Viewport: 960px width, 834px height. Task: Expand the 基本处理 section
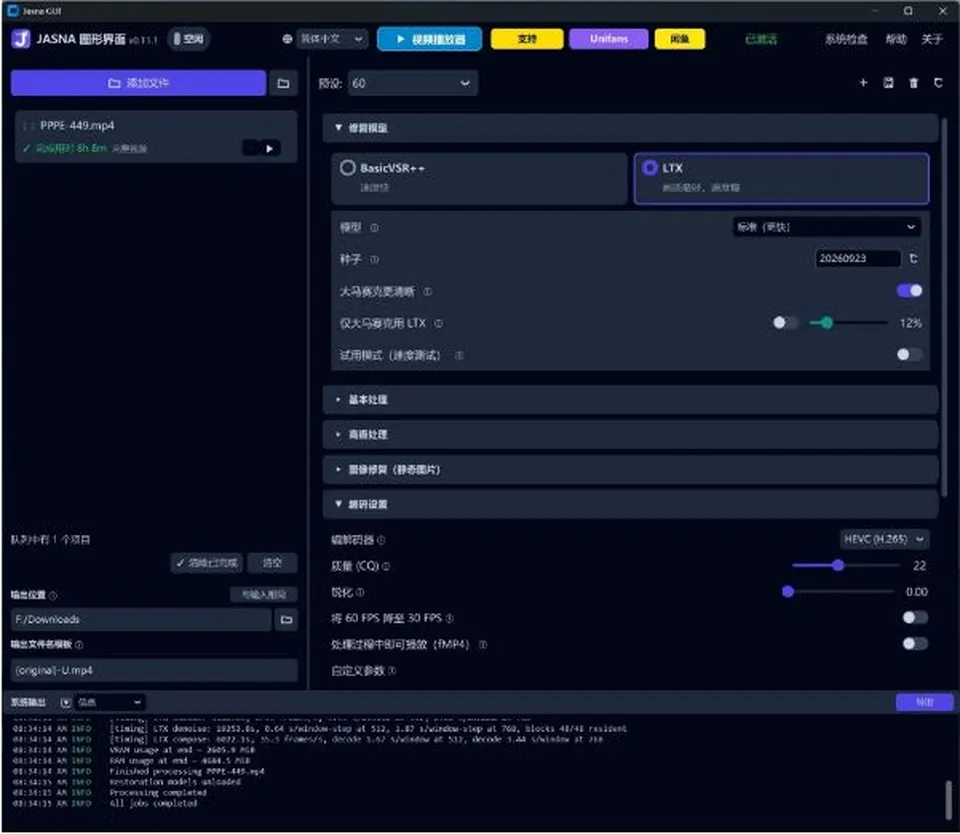[x=630, y=400]
